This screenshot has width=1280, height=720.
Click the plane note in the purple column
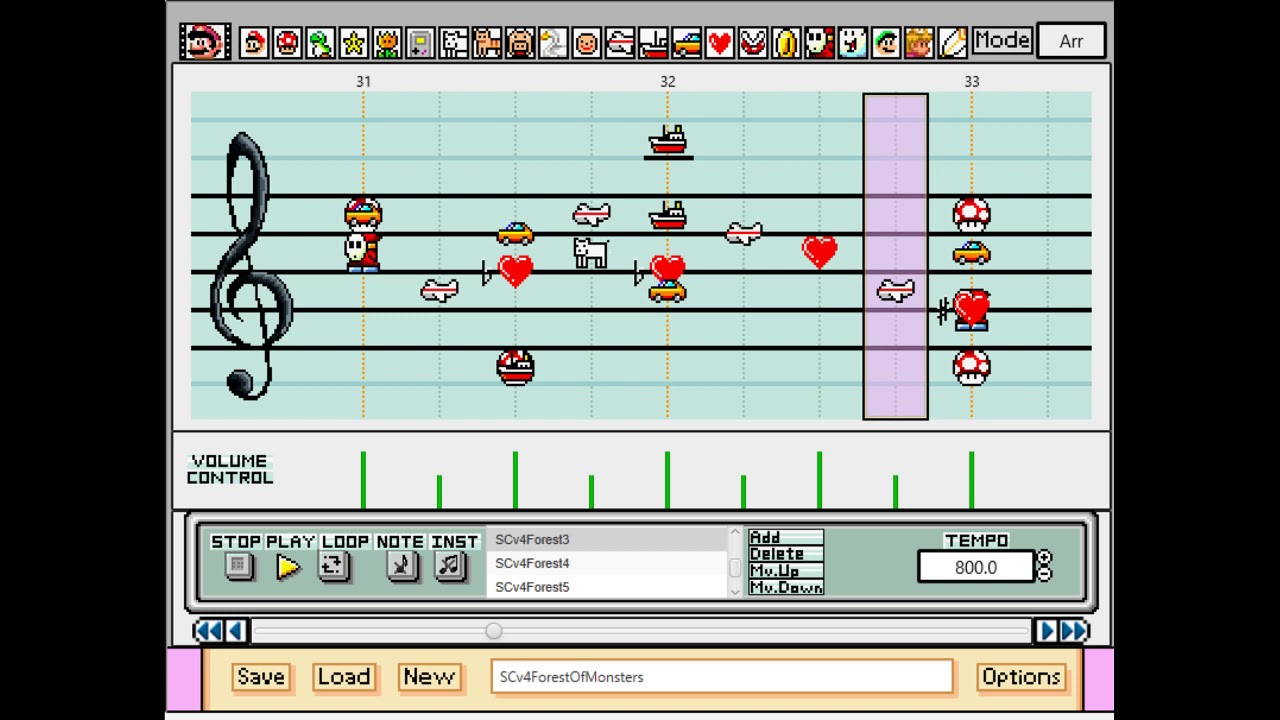(895, 291)
